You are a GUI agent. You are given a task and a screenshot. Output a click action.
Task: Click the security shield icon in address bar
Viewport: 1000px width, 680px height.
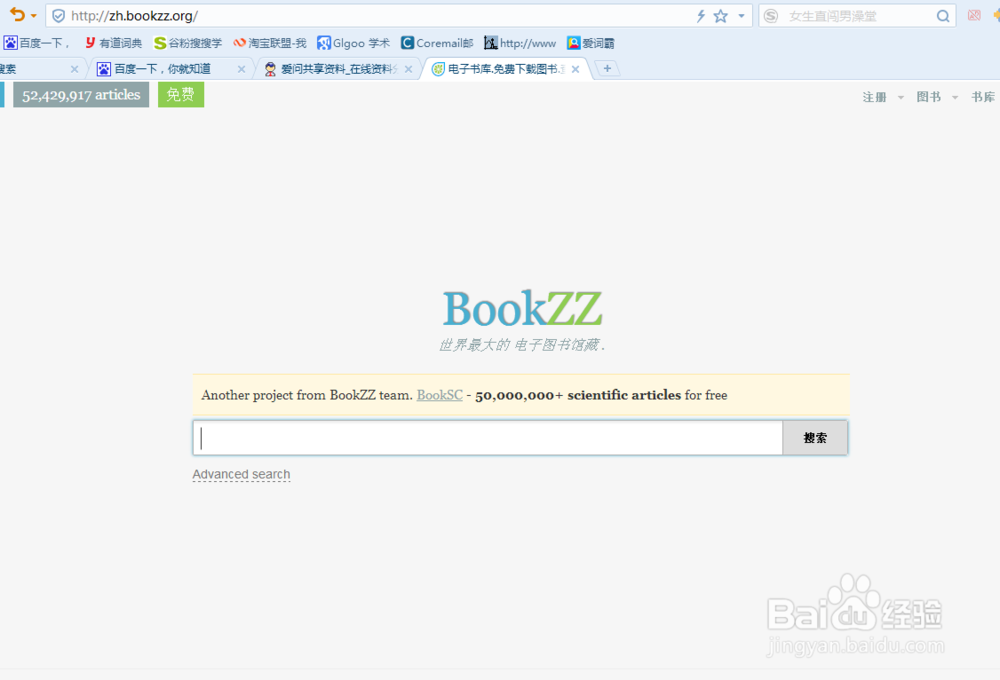(58, 16)
